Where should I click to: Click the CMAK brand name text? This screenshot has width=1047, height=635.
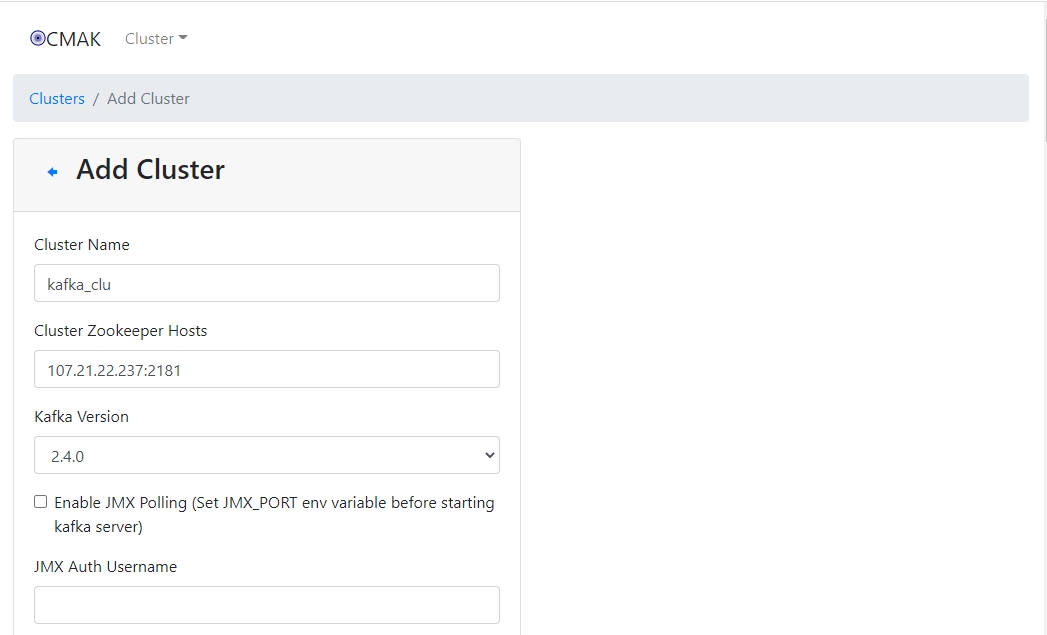pyautogui.click(x=74, y=39)
